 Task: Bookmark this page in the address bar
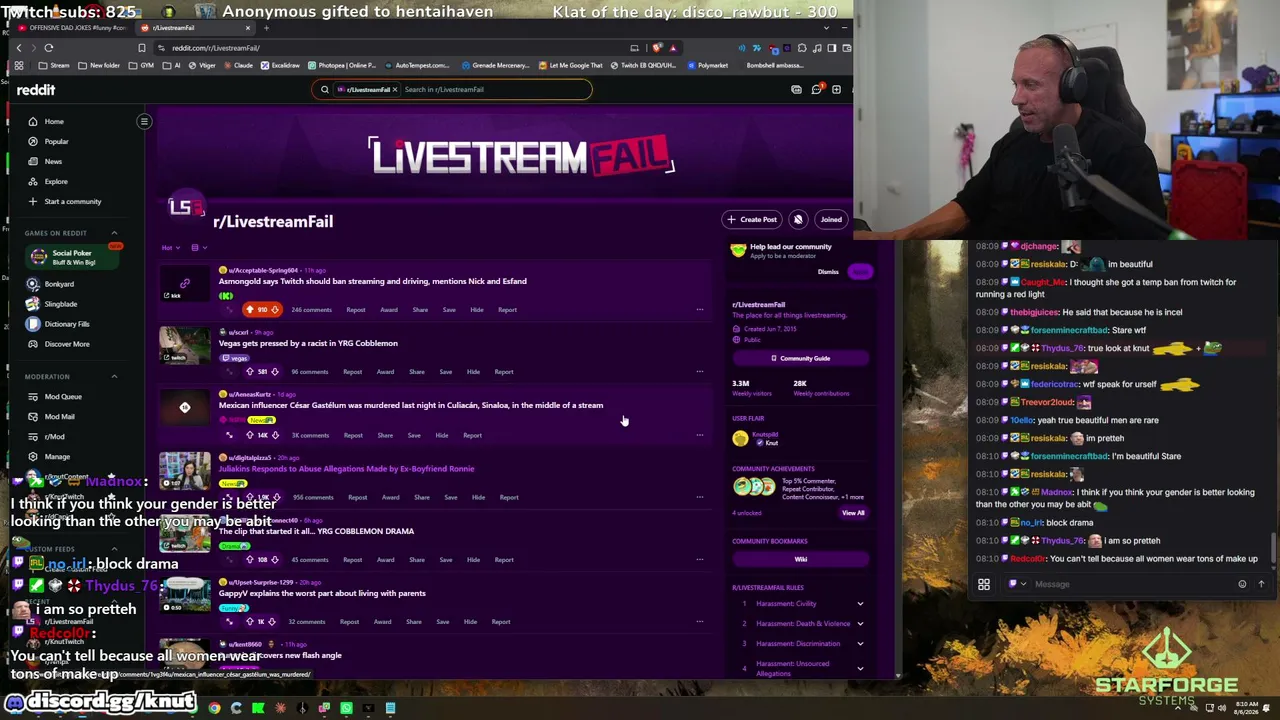(x=141, y=48)
